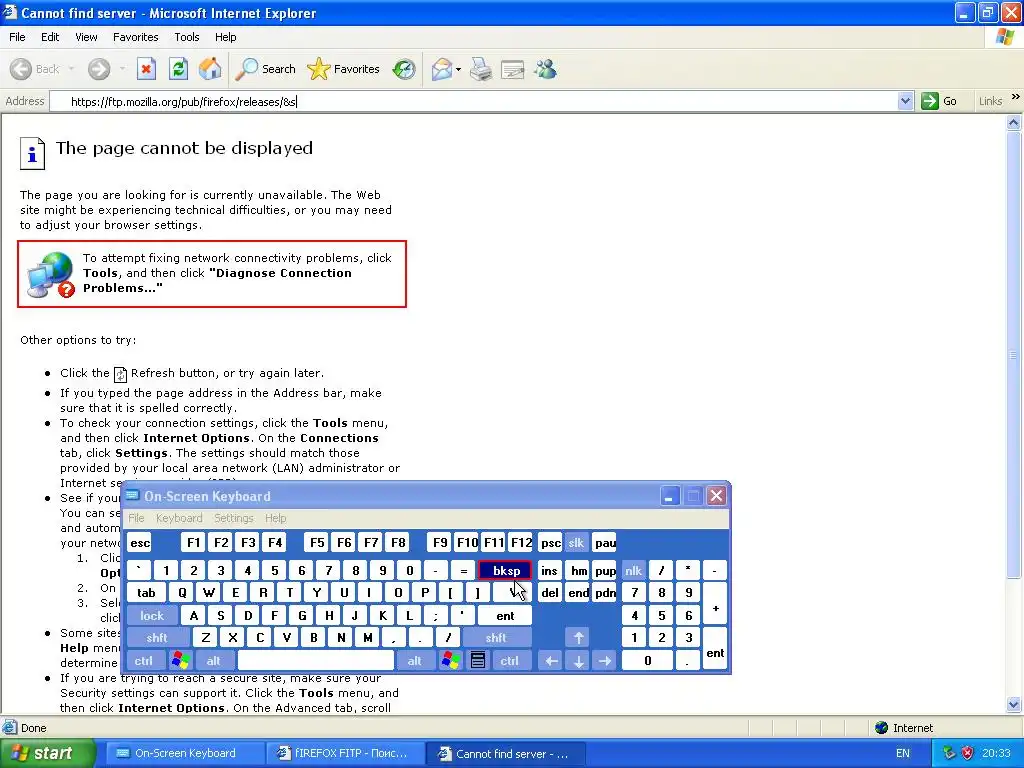1024x768 pixels.
Task: Click the left arrow key
Action: point(551,660)
